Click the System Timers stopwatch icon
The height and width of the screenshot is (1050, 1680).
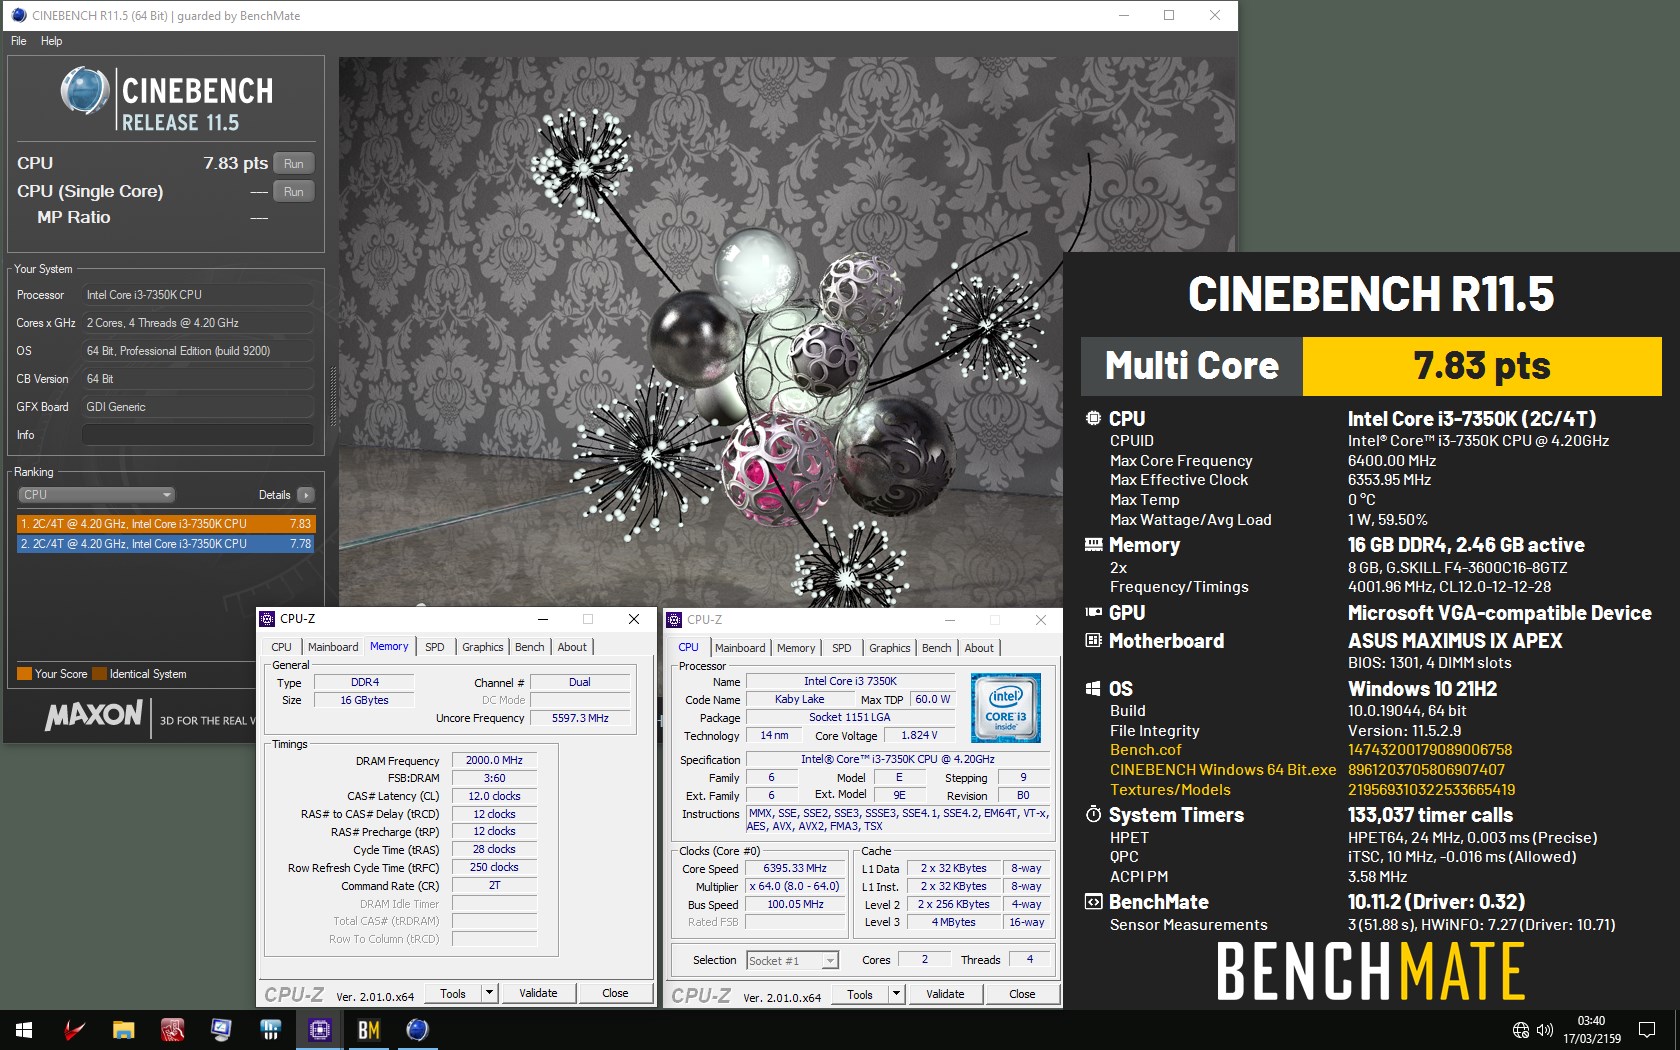coord(1094,814)
